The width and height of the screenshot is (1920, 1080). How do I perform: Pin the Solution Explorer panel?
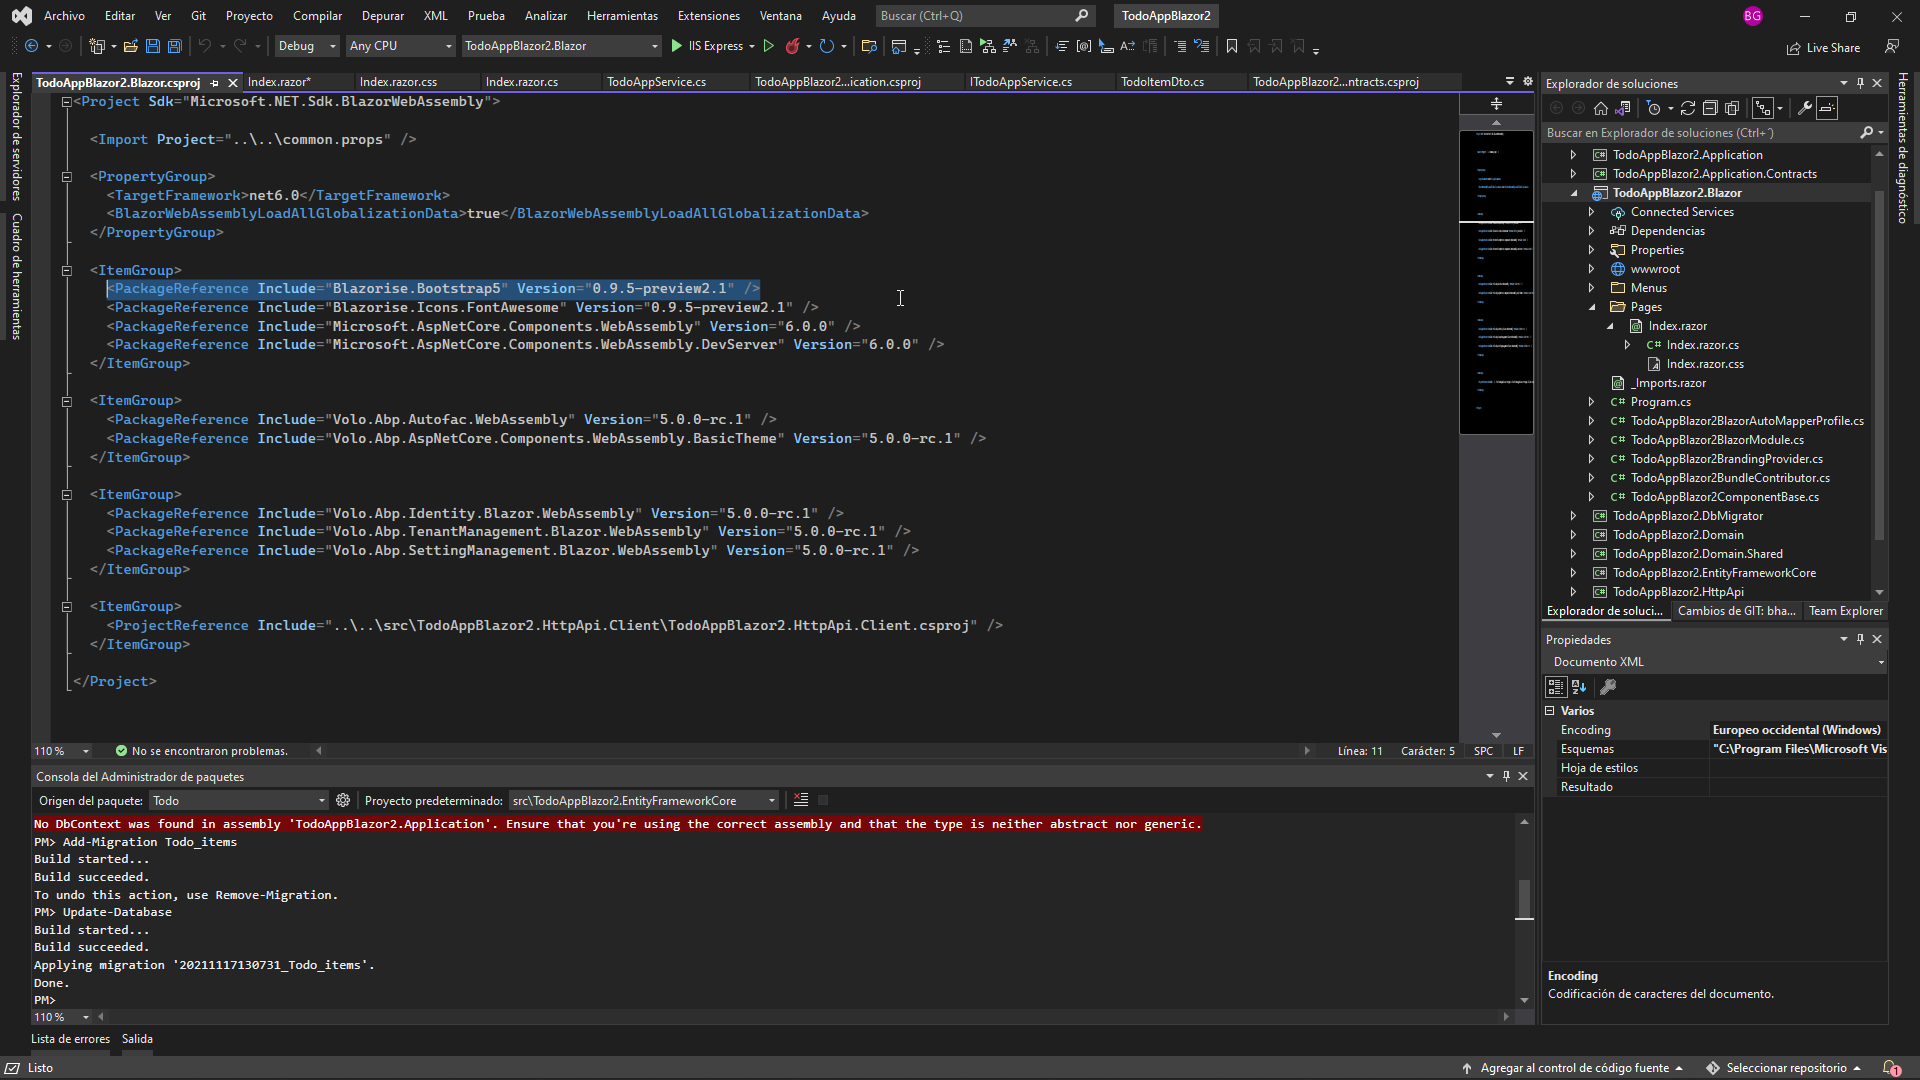click(1859, 83)
